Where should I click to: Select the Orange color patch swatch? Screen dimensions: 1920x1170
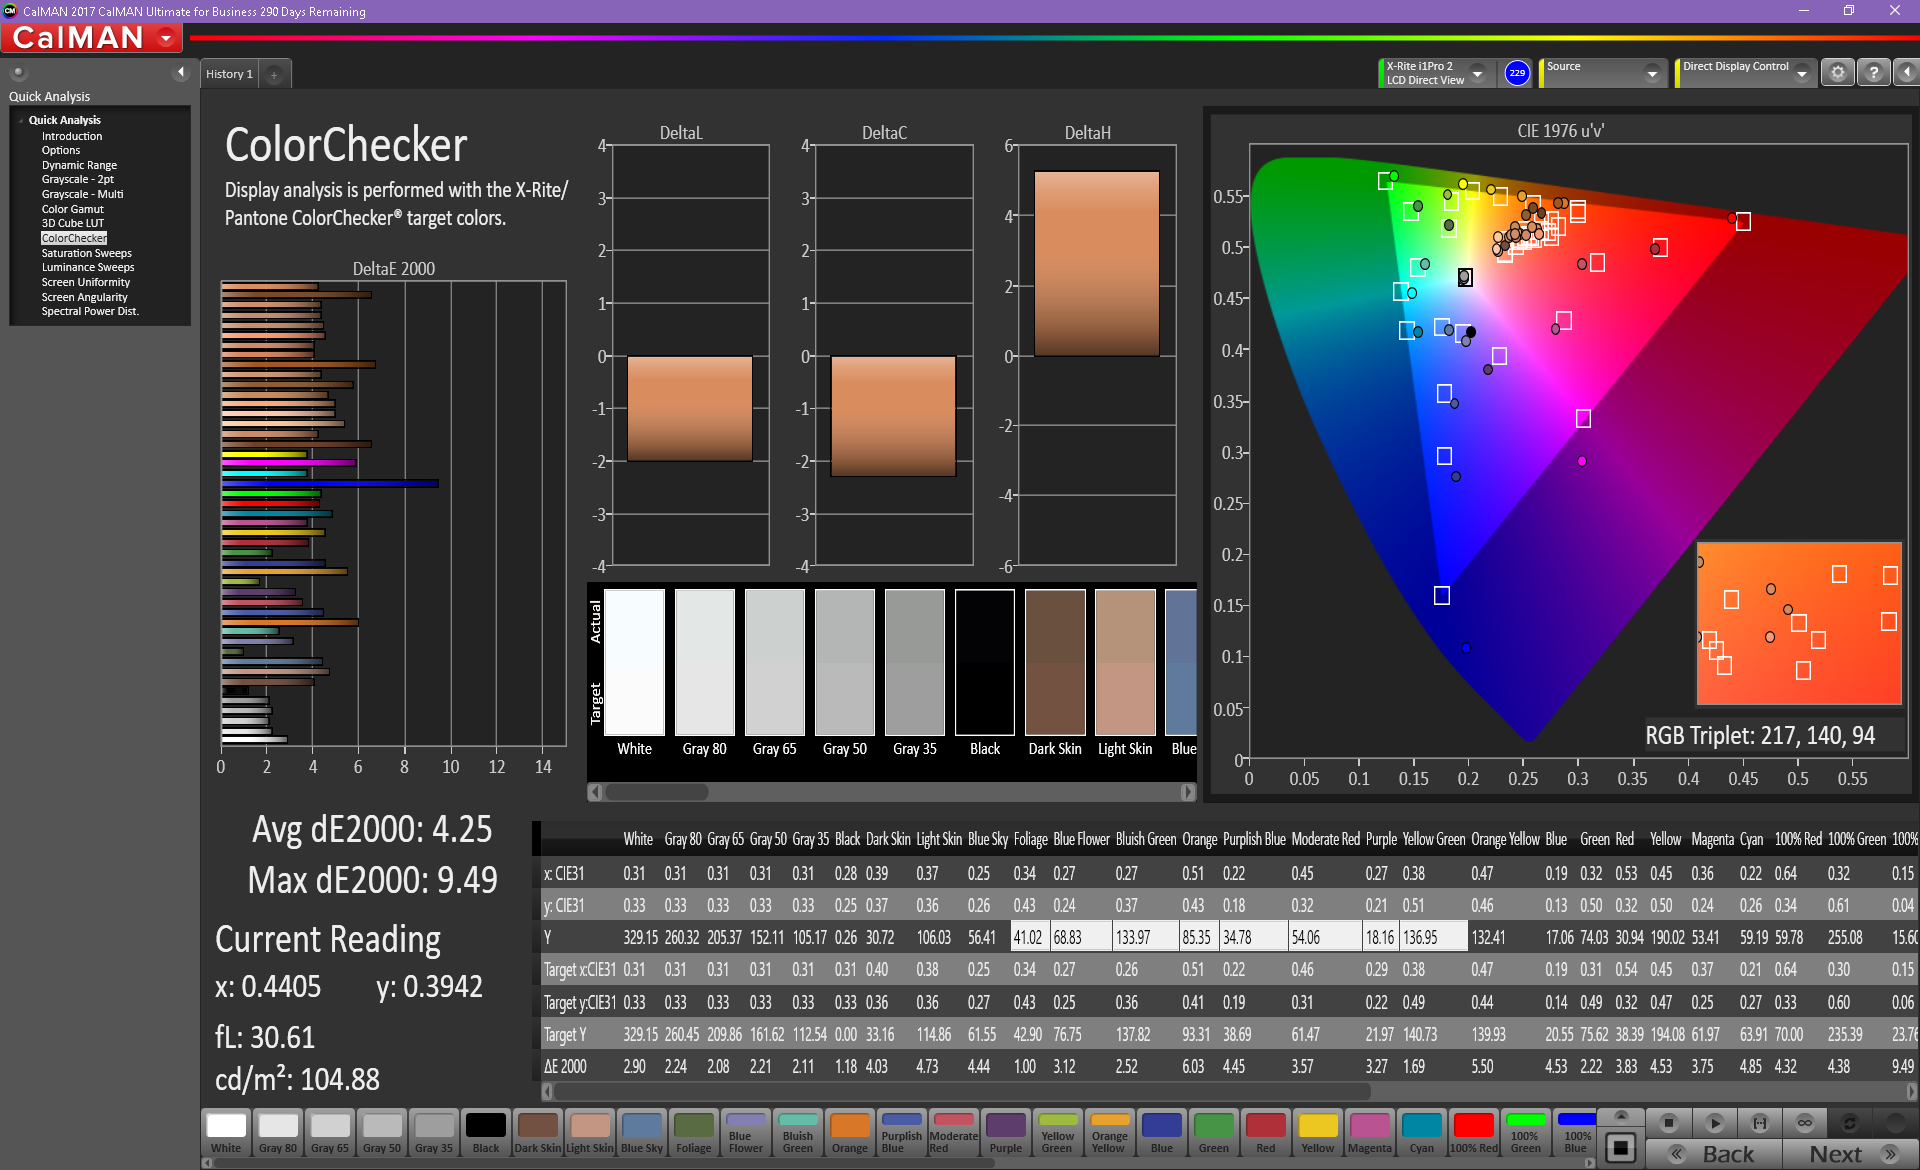click(x=849, y=1133)
